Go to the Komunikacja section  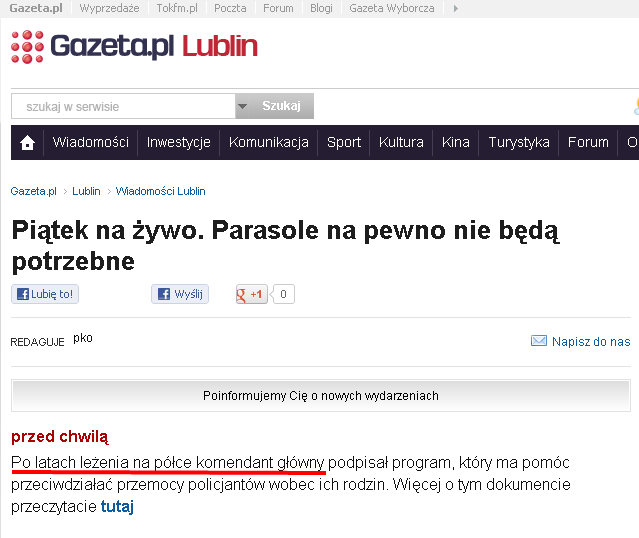(x=268, y=142)
